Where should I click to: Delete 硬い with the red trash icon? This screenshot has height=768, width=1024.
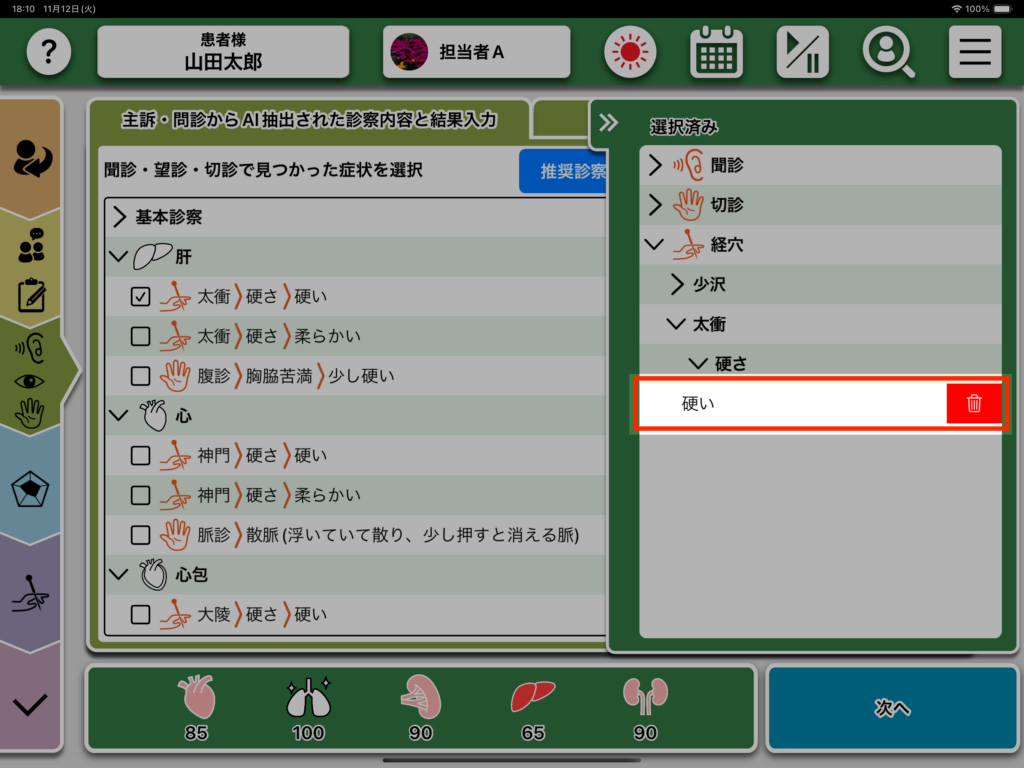pyautogui.click(x=974, y=404)
